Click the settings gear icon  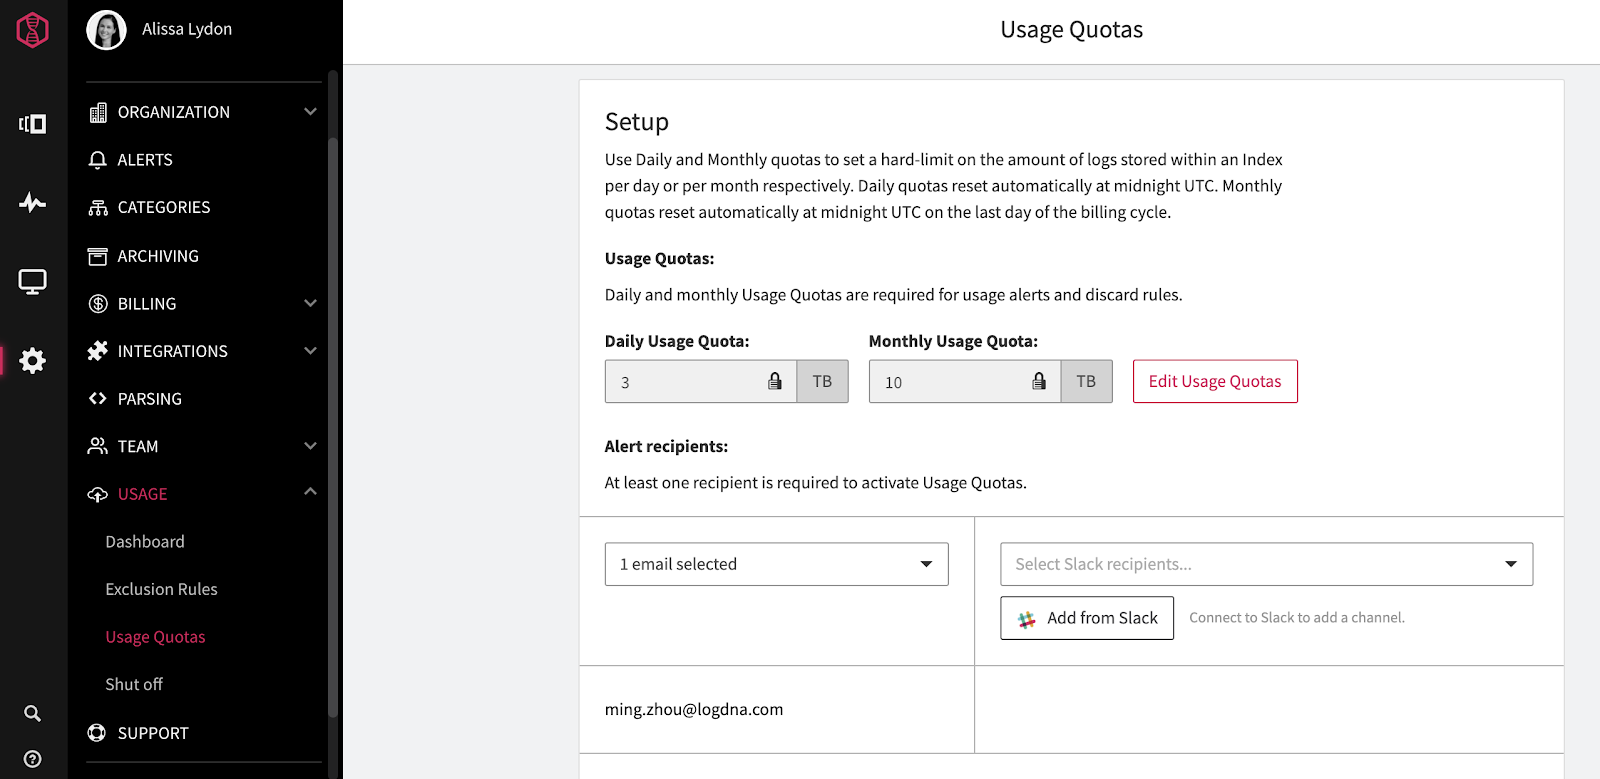pyautogui.click(x=32, y=360)
